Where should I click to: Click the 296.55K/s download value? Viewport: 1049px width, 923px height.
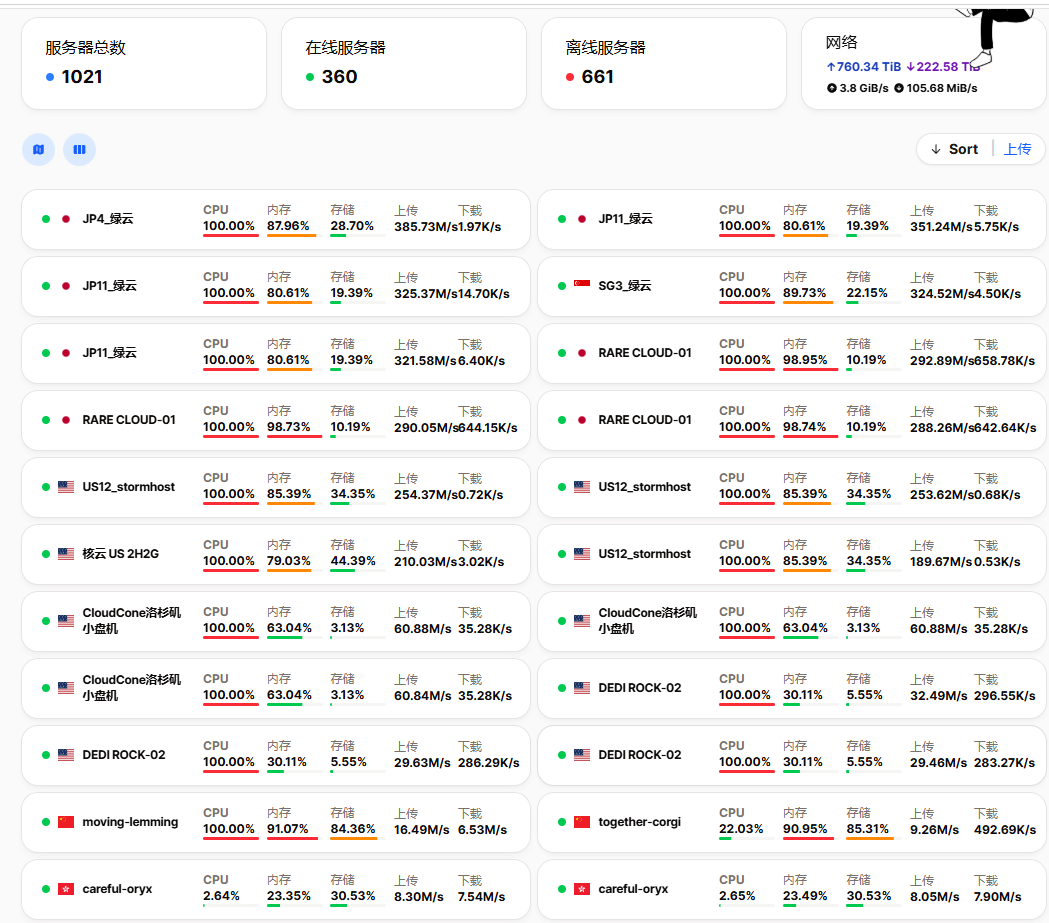click(1005, 696)
